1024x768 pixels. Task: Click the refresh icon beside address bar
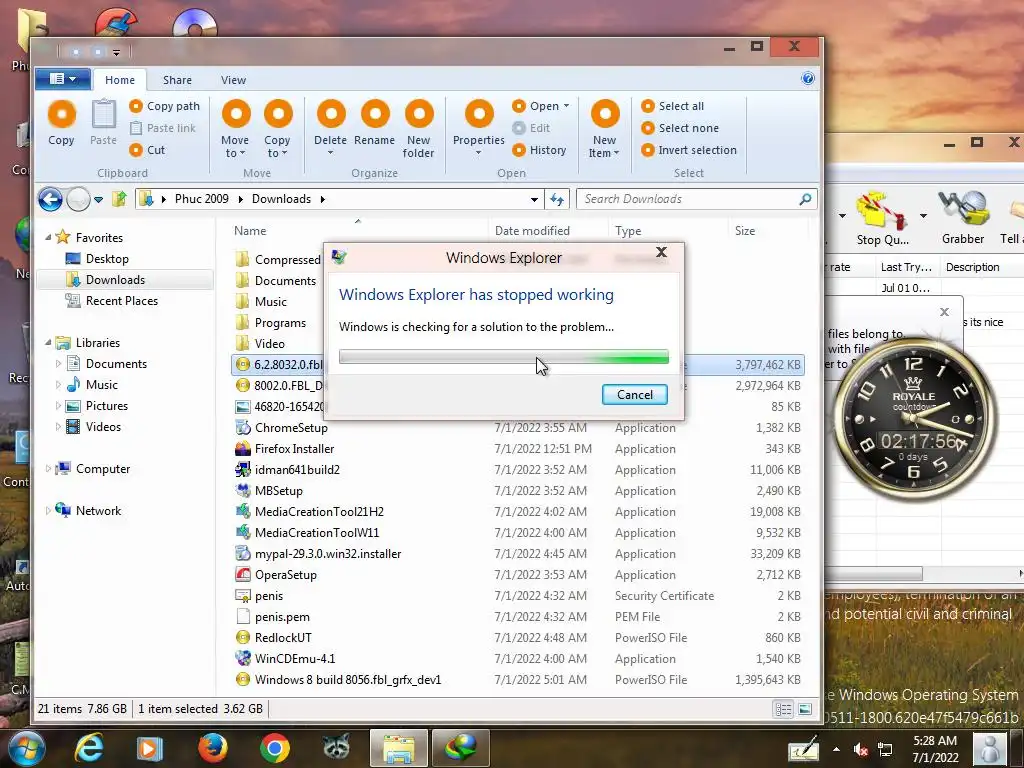(556, 199)
